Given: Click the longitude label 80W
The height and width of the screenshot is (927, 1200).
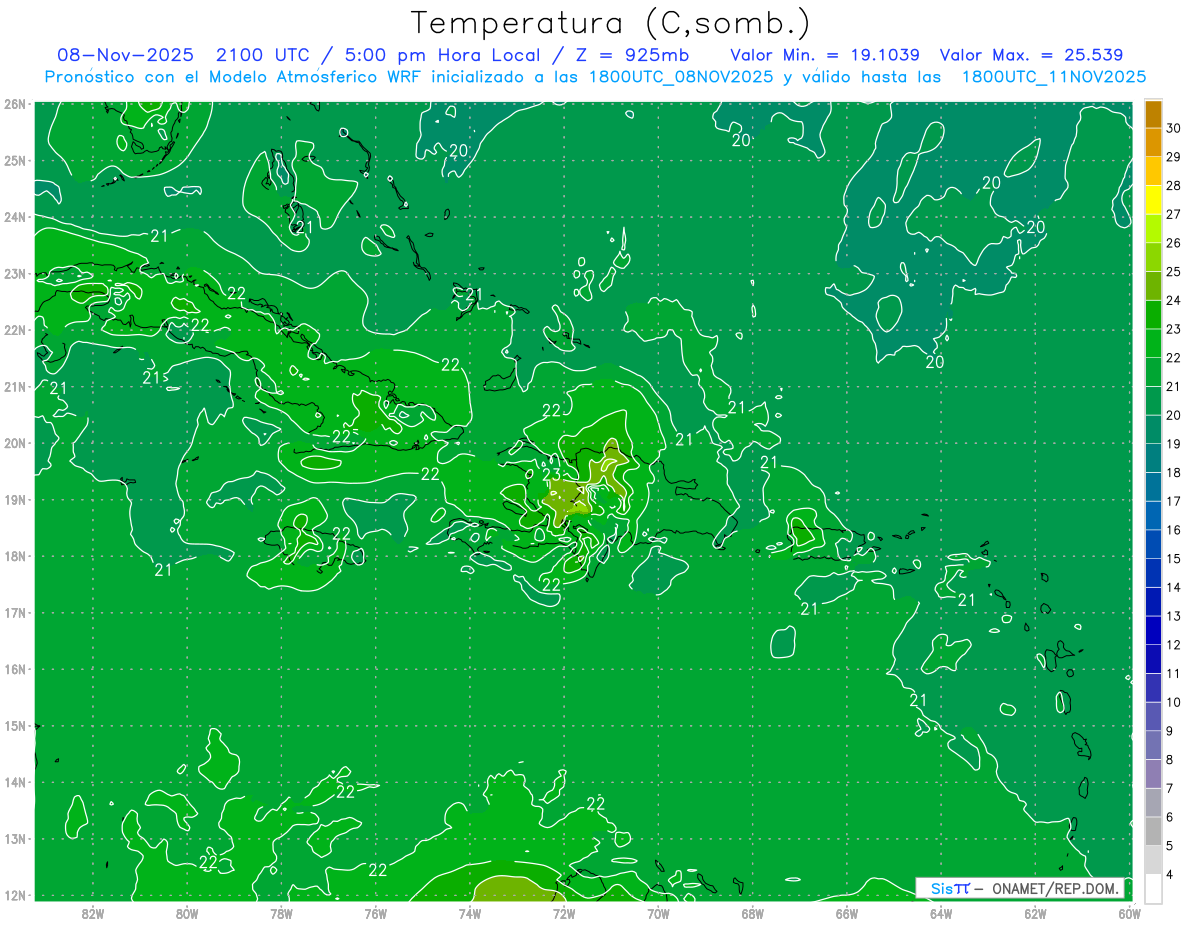Looking at the screenshot, I should pyautogui.click(x=186, y=912).
